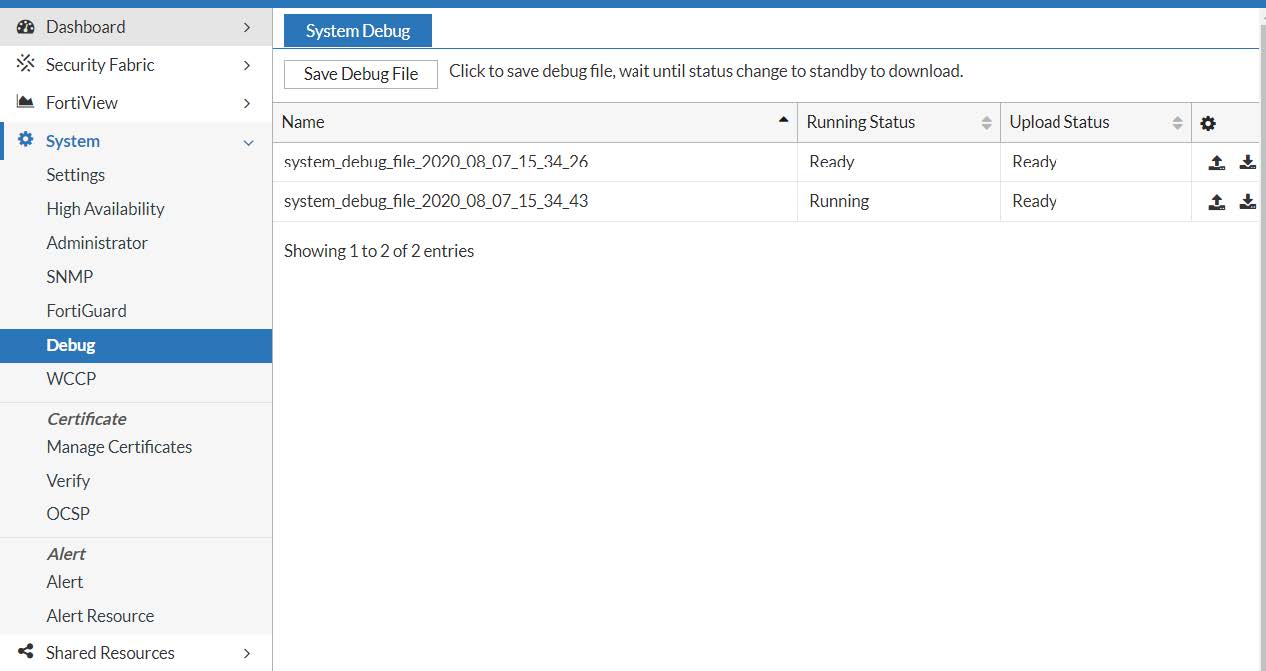Sort by Upload Status arrows
This screenshot has width=1266, height=671.
[x=1177, y=122]
